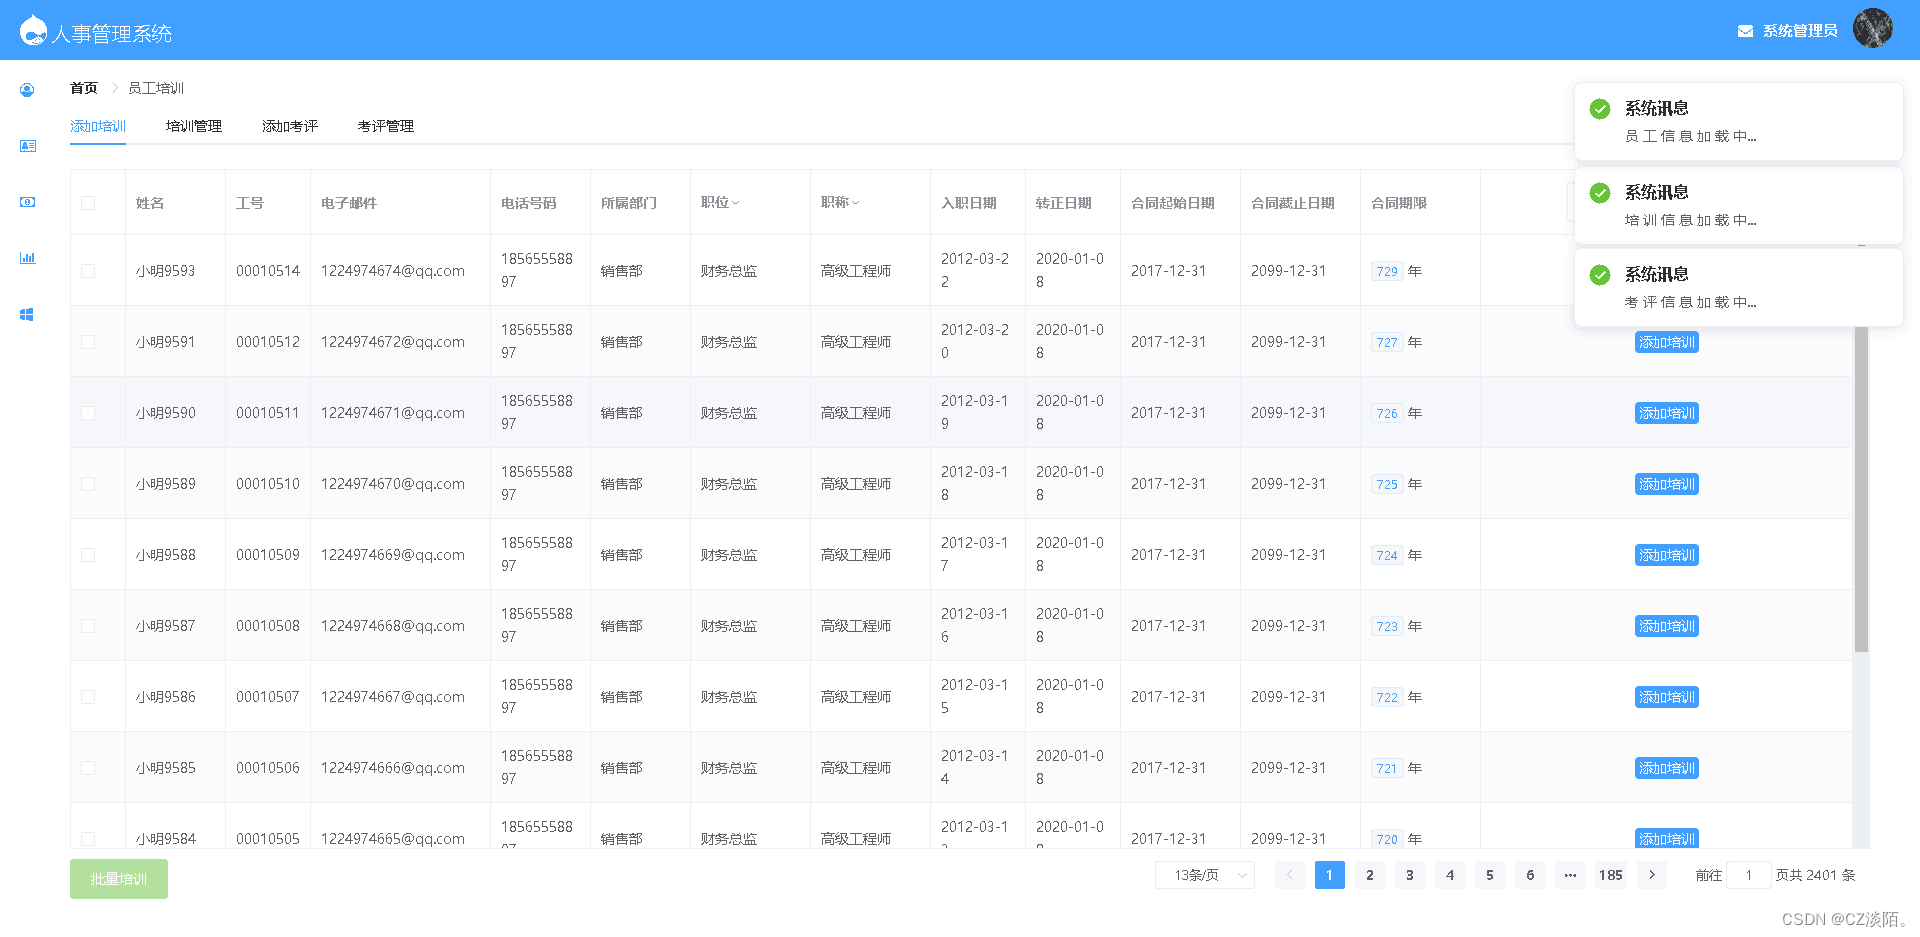Click the admin avatar picture
The height and width of the screenshot is (937, 1920).
coord(1872,28)
